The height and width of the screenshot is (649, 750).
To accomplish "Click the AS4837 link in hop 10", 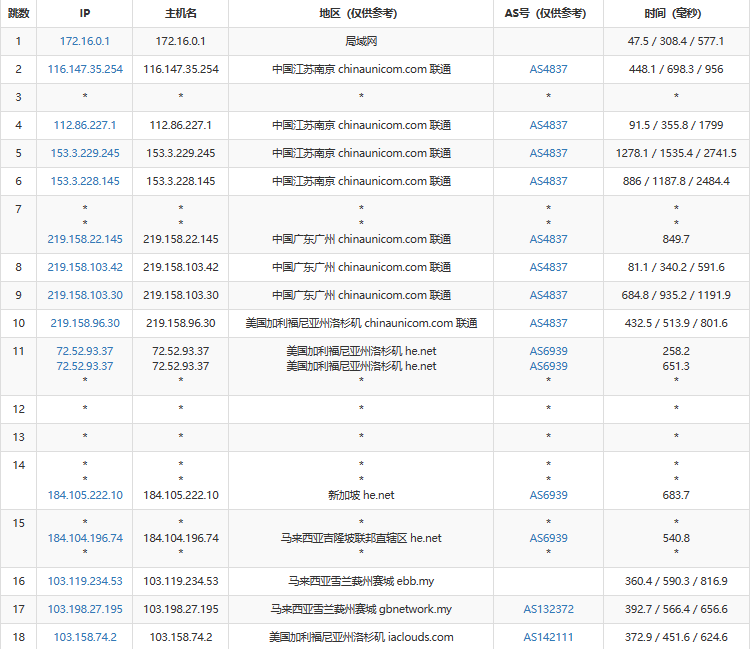I will pyautogui.click(x=548, y=323).
